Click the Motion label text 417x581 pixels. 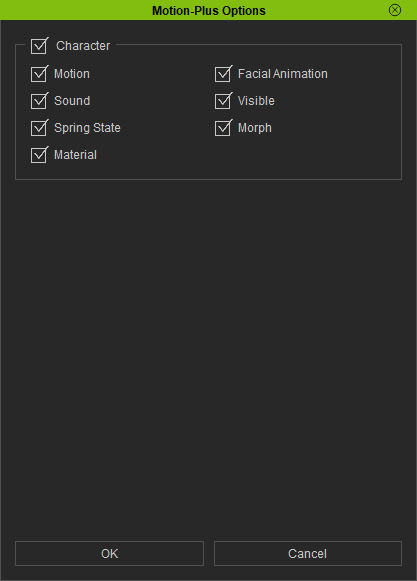[x=72, y=74]
